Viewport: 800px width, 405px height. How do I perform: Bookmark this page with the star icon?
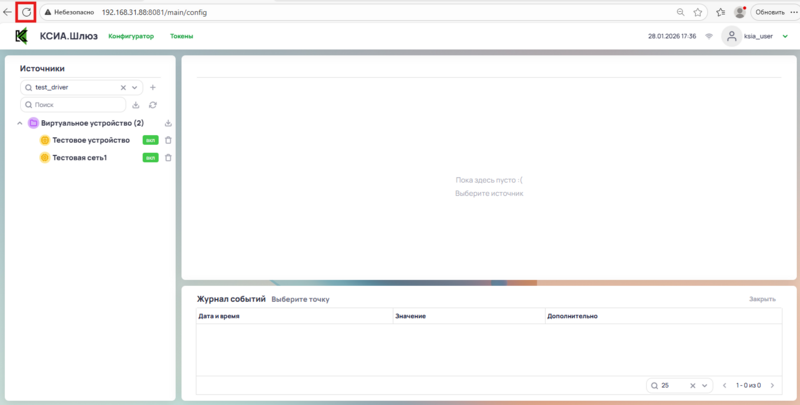(697, 12)
